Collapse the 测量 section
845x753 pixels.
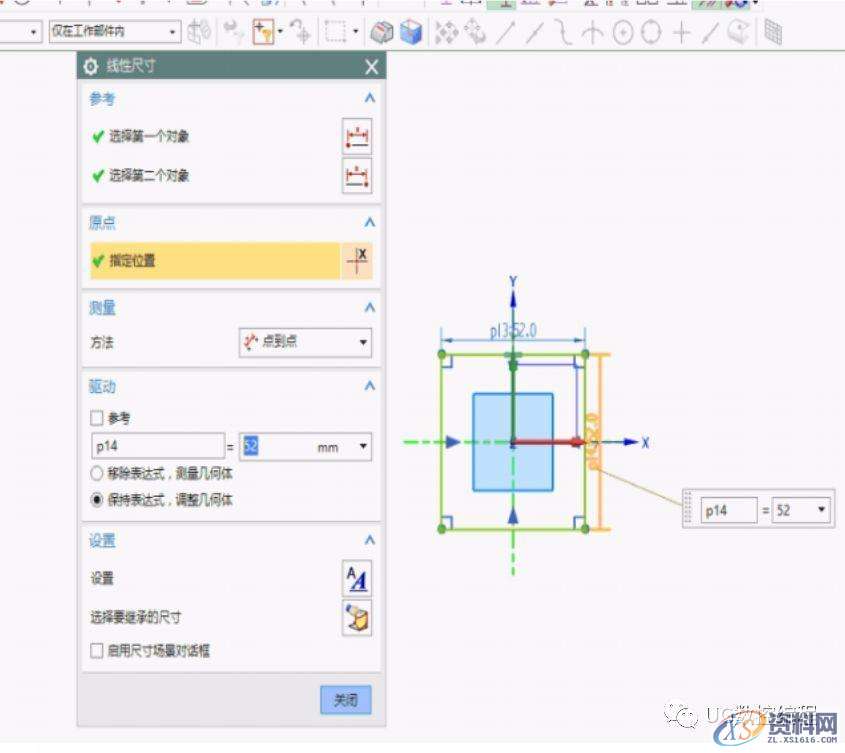[369, 308]
